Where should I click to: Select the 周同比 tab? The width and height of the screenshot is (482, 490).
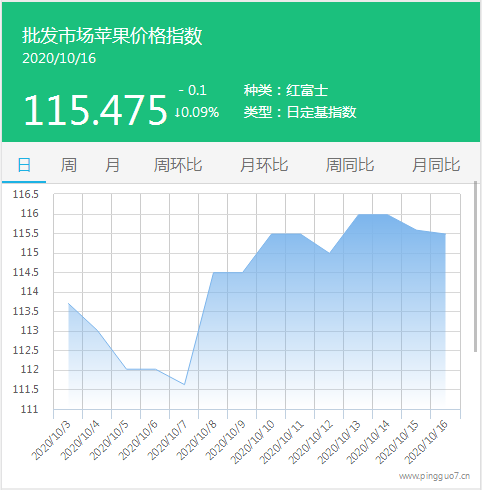coord(350,165)
